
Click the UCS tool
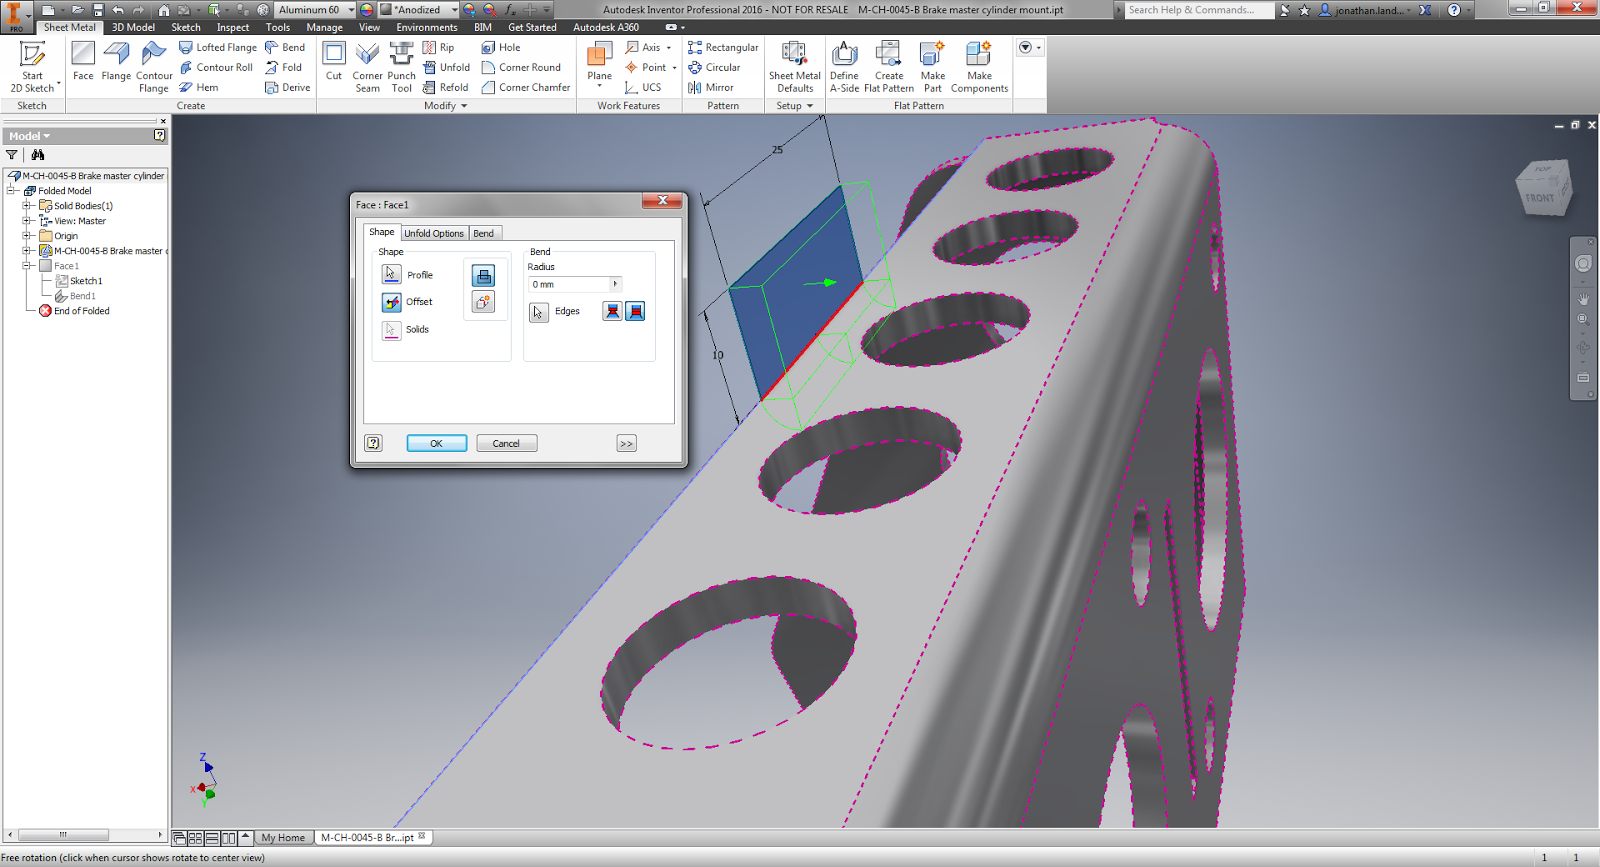[x=643, y=87]
